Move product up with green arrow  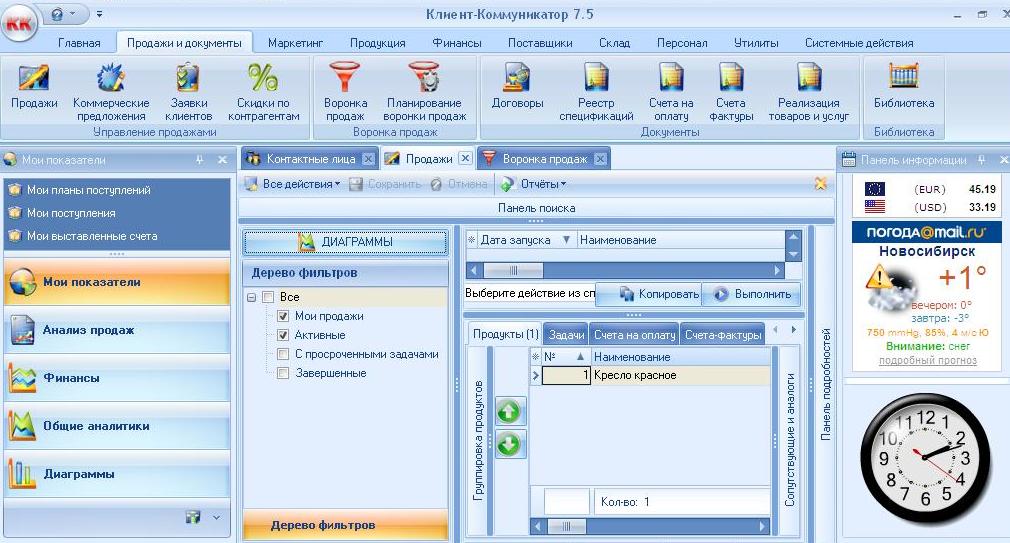click(509, 411)
